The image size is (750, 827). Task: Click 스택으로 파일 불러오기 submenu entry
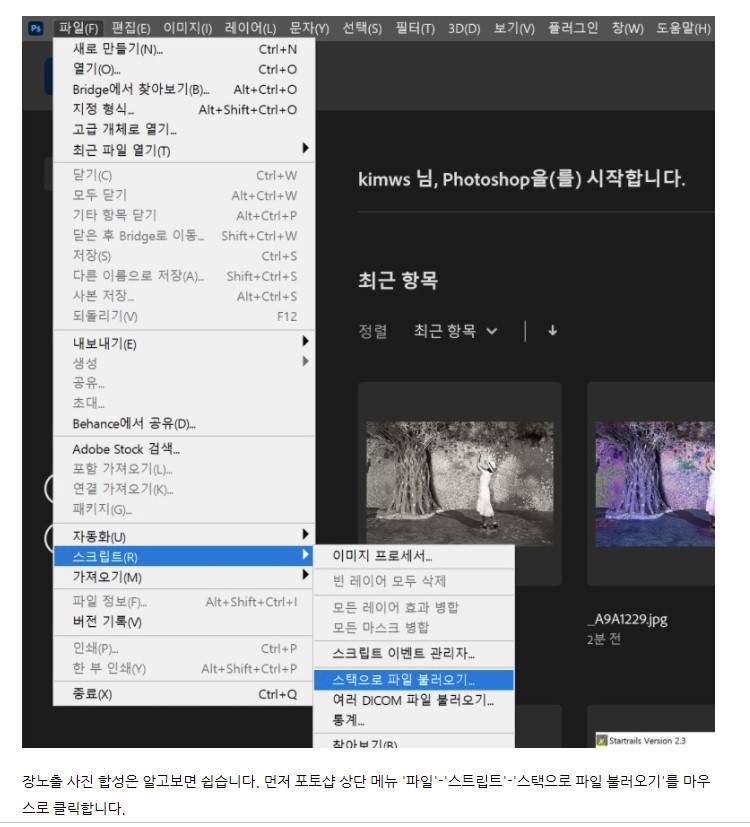point(414,679)
